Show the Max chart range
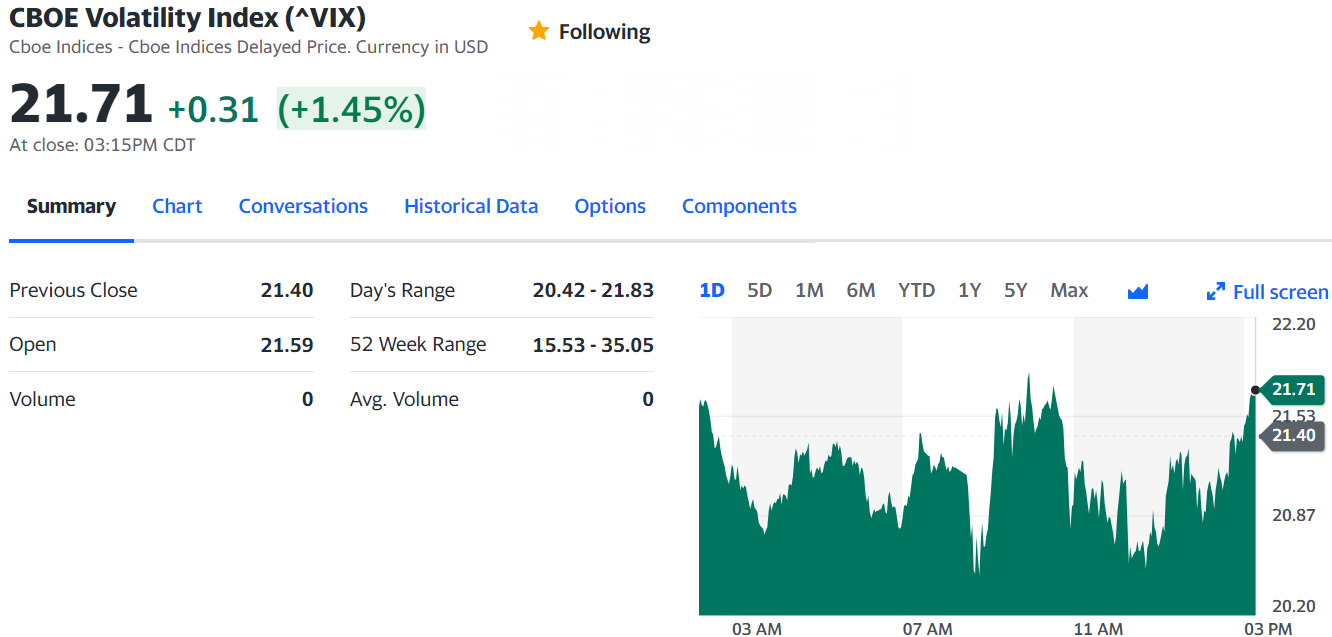This screenshot has width=1332, height=637. tap(1069, 290)
